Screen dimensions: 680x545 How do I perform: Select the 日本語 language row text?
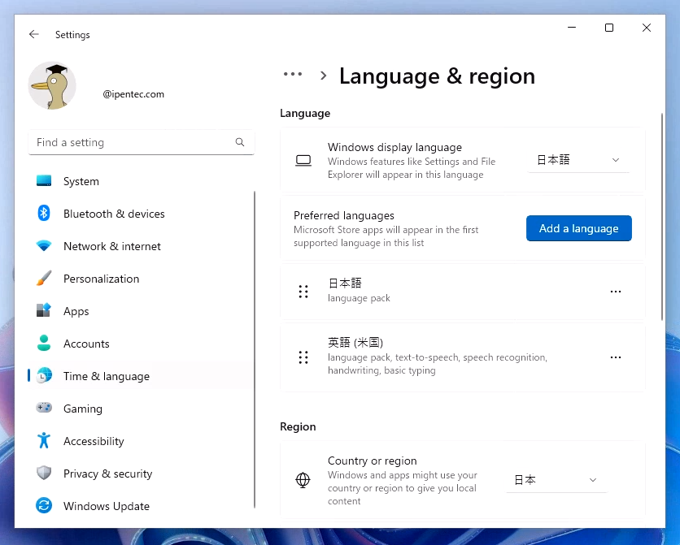[x=345, y=283]
